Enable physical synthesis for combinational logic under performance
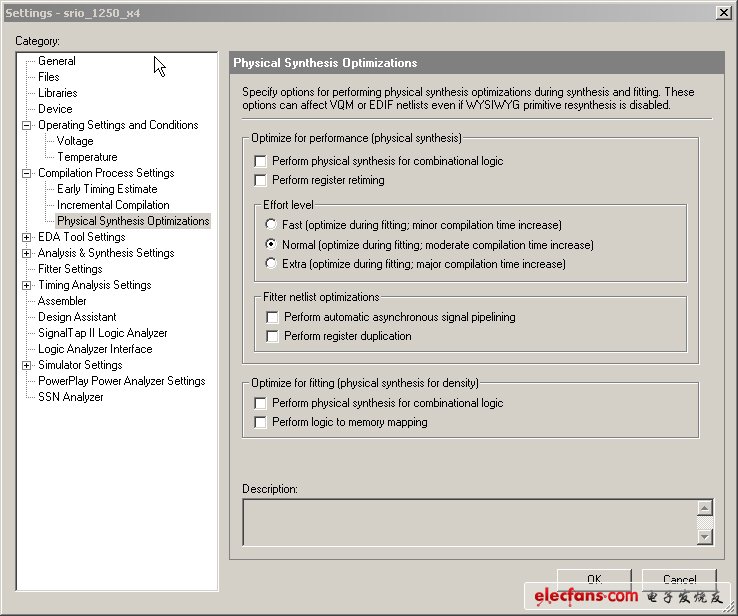Image resolution: width=738 pixels, height=616 pixels. point(261,161)
